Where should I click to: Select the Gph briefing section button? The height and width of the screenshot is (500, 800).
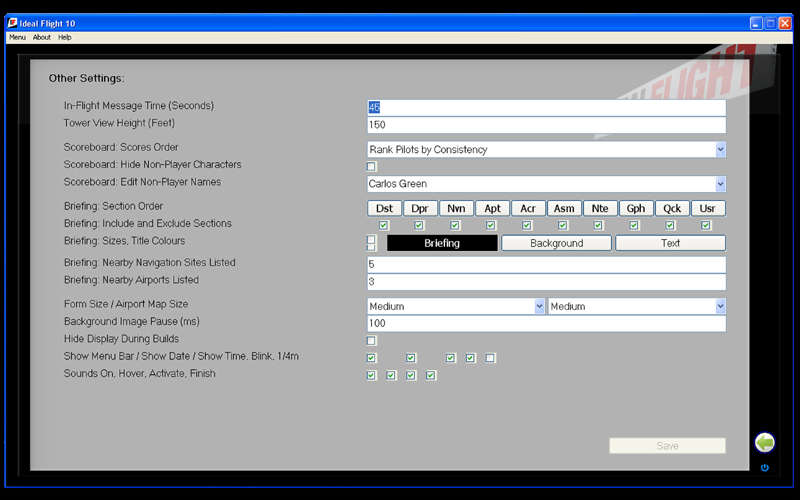pos(634,208)
